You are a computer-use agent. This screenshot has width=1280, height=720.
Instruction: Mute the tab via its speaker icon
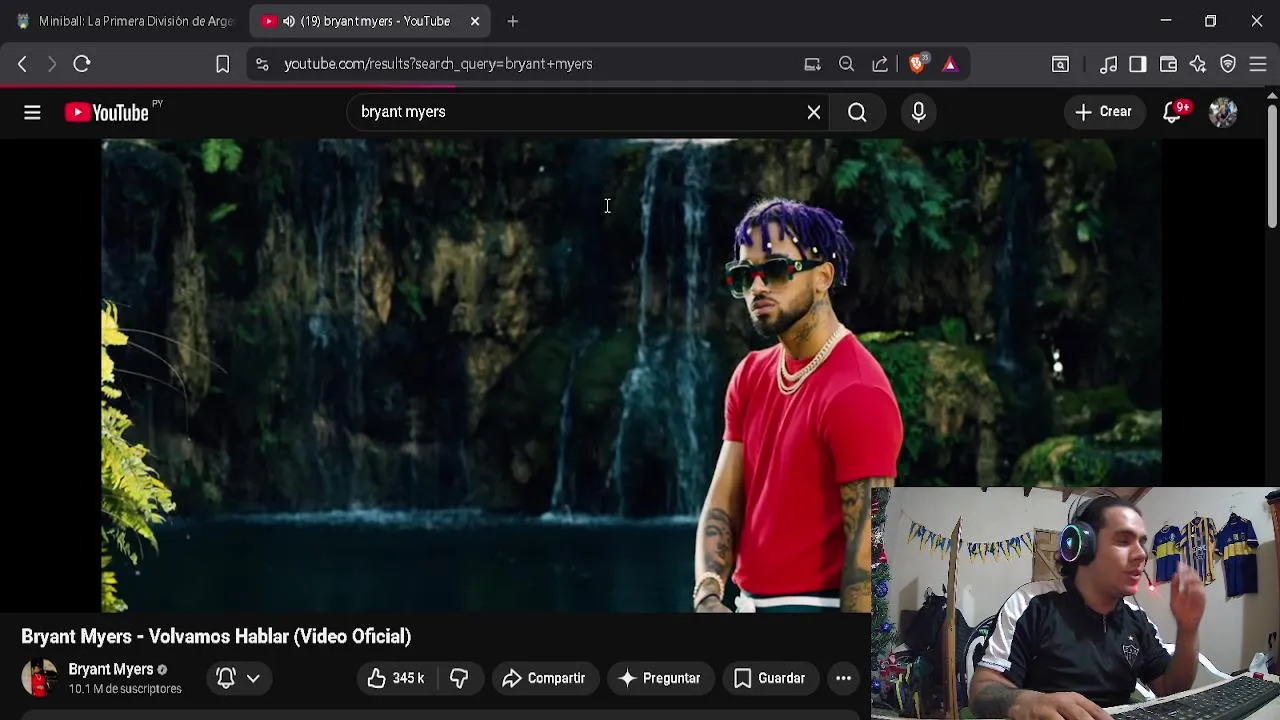click(x=289, y=21)
